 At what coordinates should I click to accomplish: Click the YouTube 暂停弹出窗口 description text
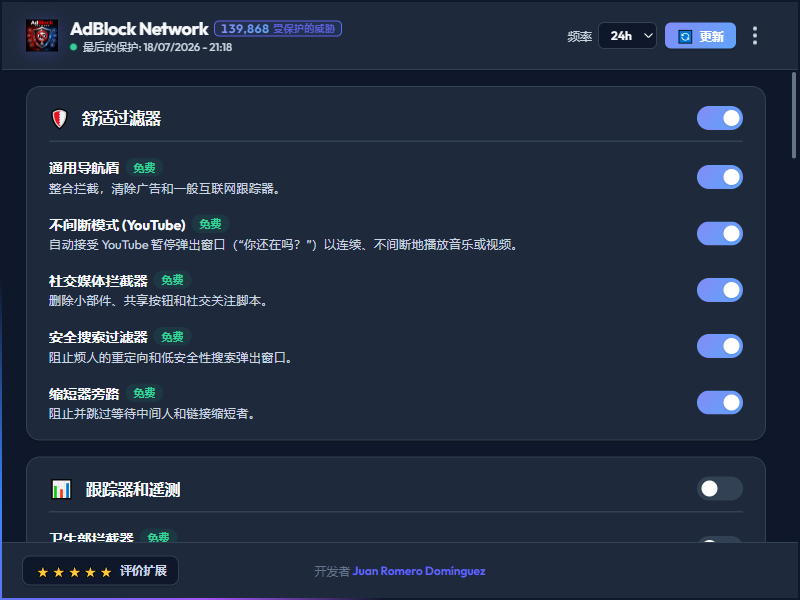point(284,245)
